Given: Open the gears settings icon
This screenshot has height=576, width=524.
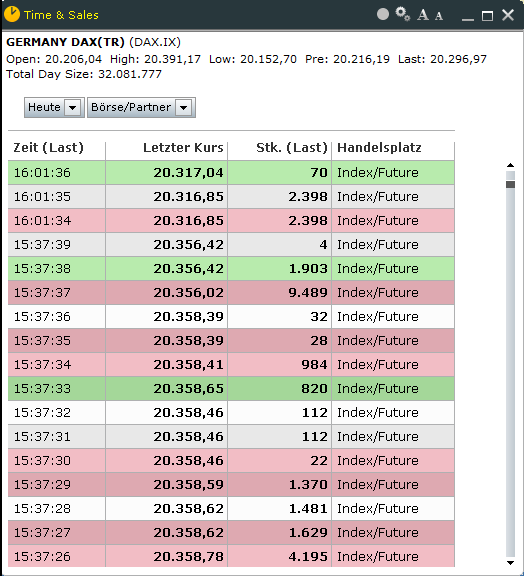Looking at the screenshot, I should click(x=402, y=14).
